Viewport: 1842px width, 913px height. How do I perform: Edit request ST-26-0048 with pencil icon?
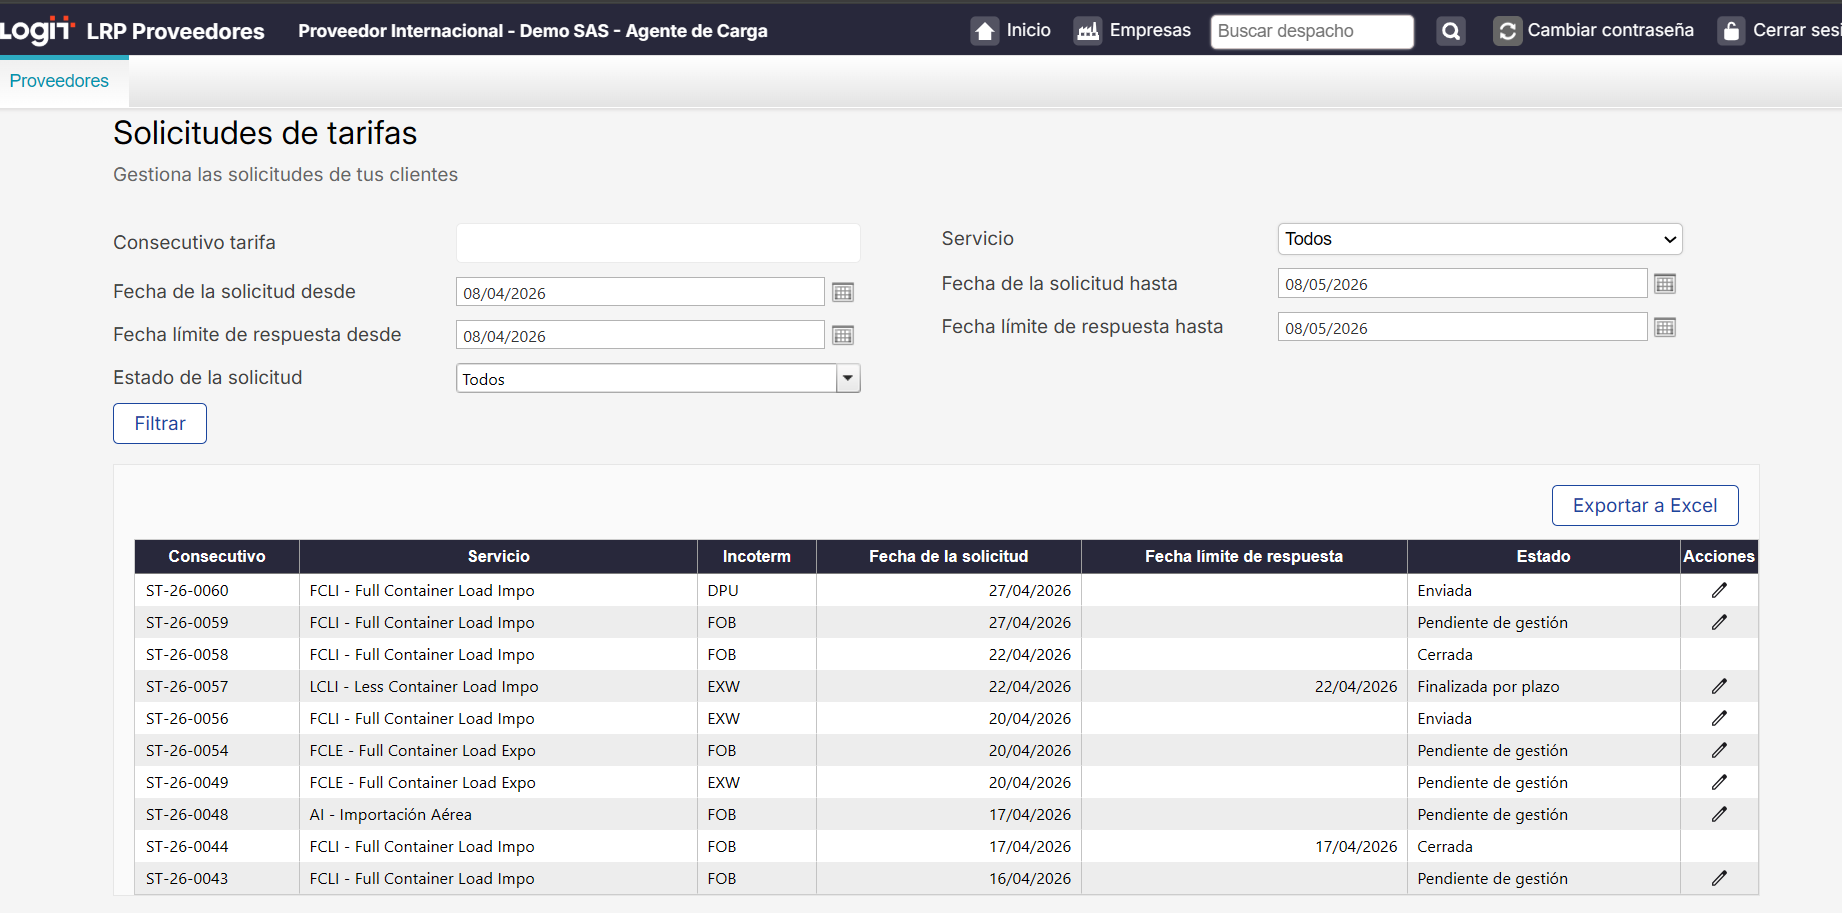coord(1719,814)
